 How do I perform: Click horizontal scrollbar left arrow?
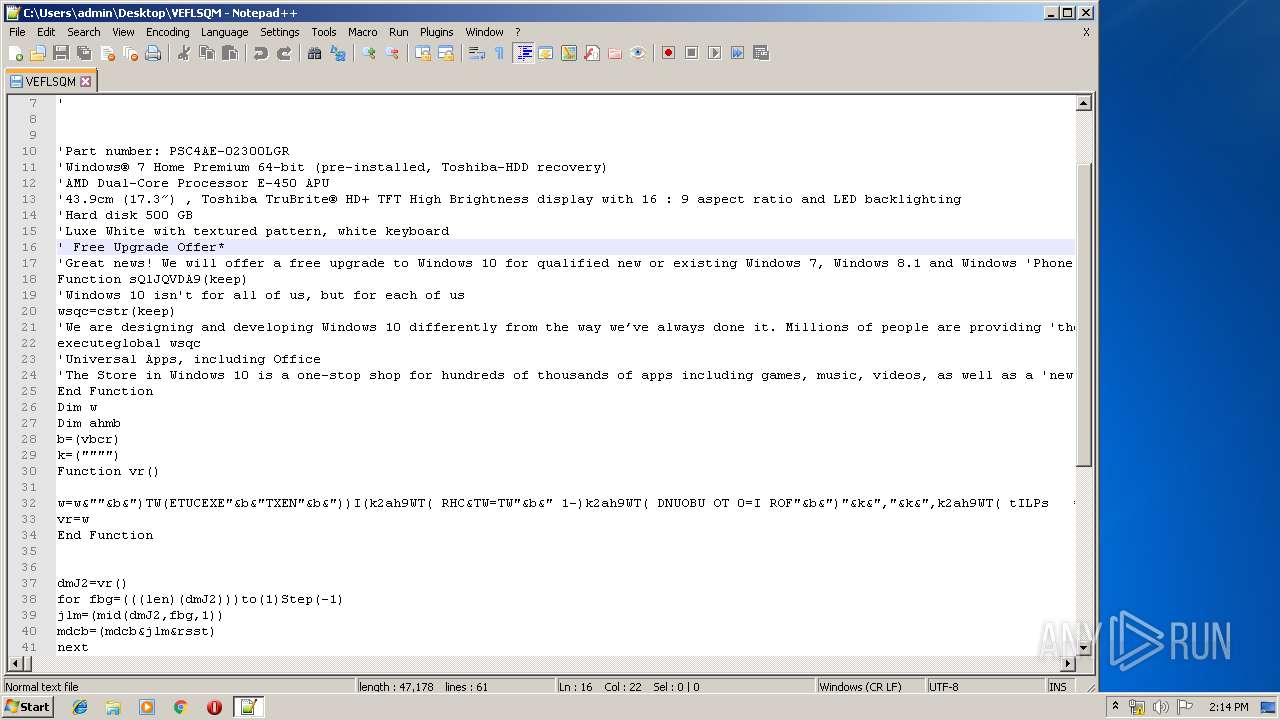(15, 663)
